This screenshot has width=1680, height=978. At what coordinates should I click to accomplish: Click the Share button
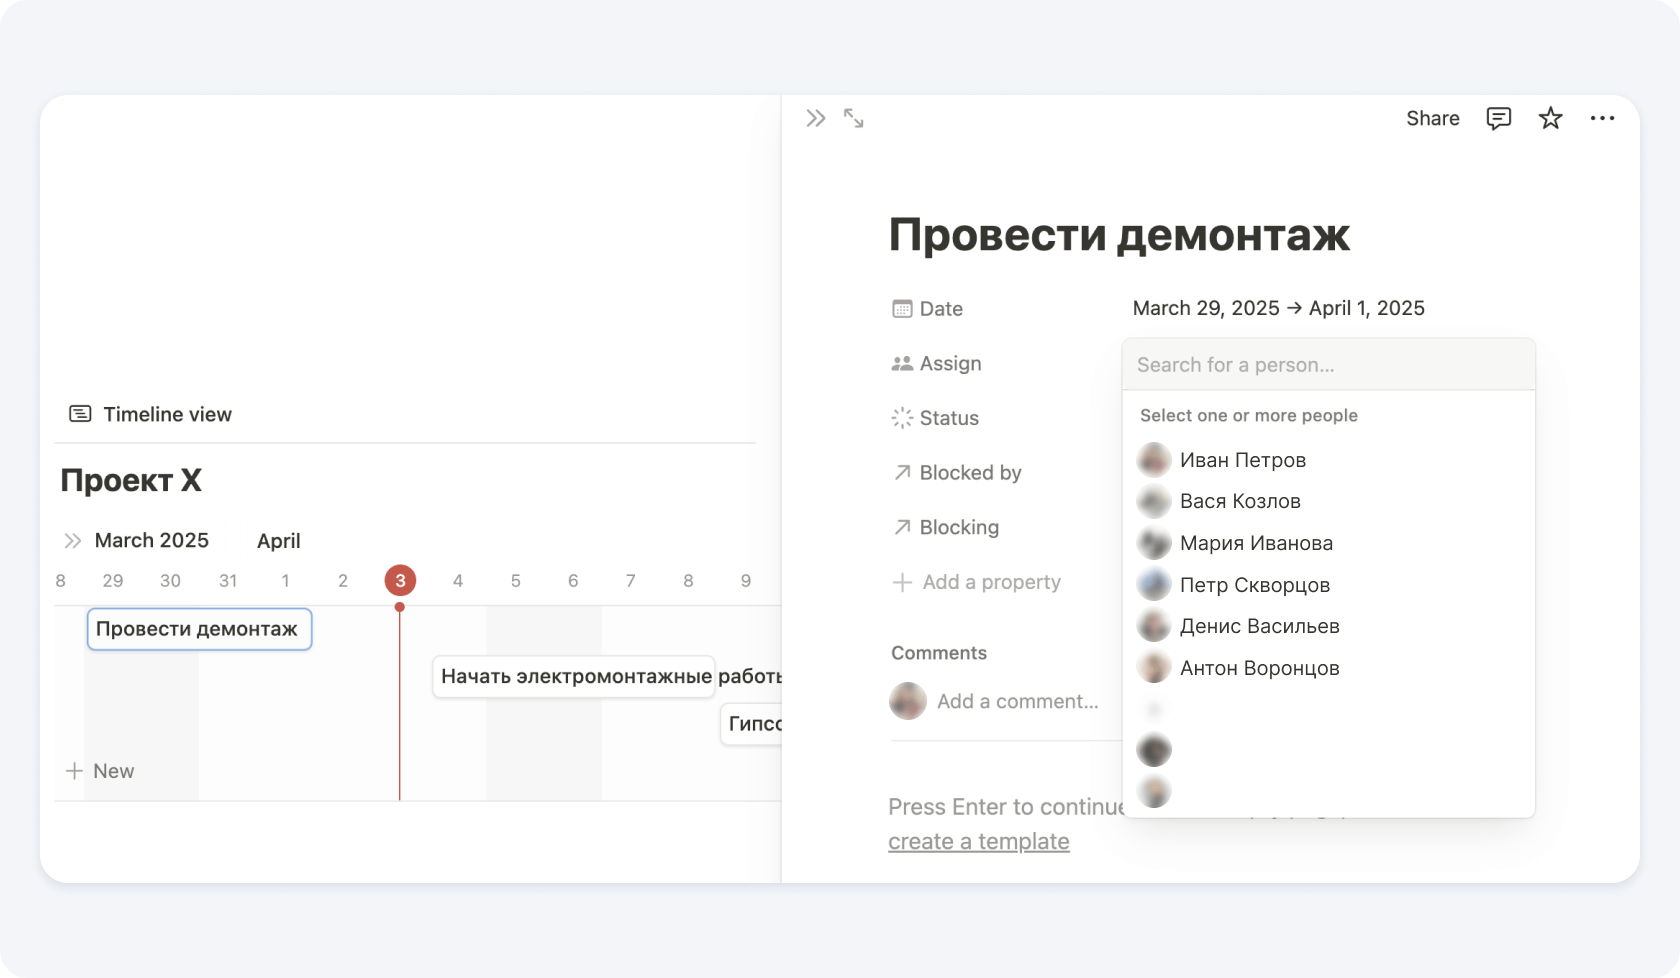tap(1432, 119)
